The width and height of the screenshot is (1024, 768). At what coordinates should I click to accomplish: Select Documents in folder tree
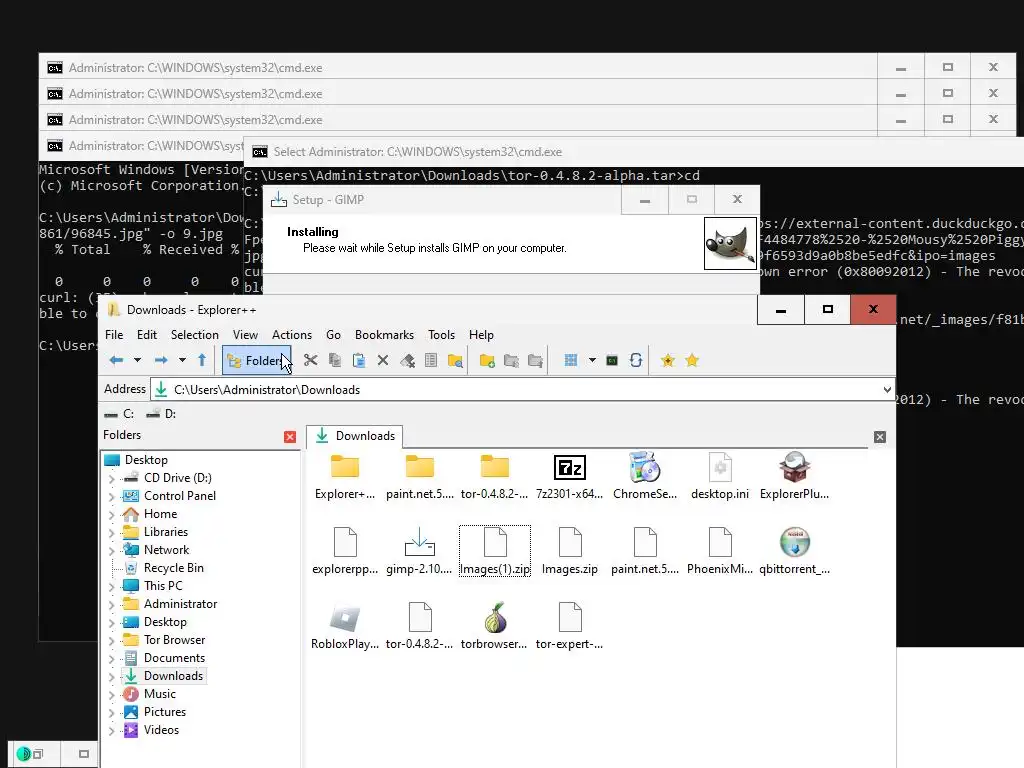point(174,658)
